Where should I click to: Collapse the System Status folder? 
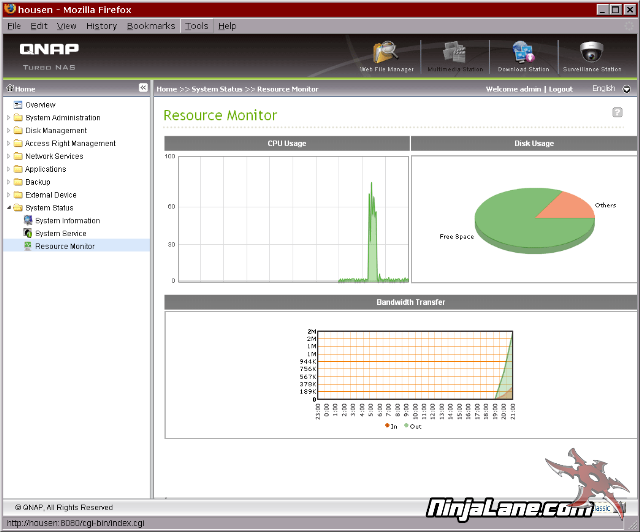pyautogui.click(x=8, y=208)
